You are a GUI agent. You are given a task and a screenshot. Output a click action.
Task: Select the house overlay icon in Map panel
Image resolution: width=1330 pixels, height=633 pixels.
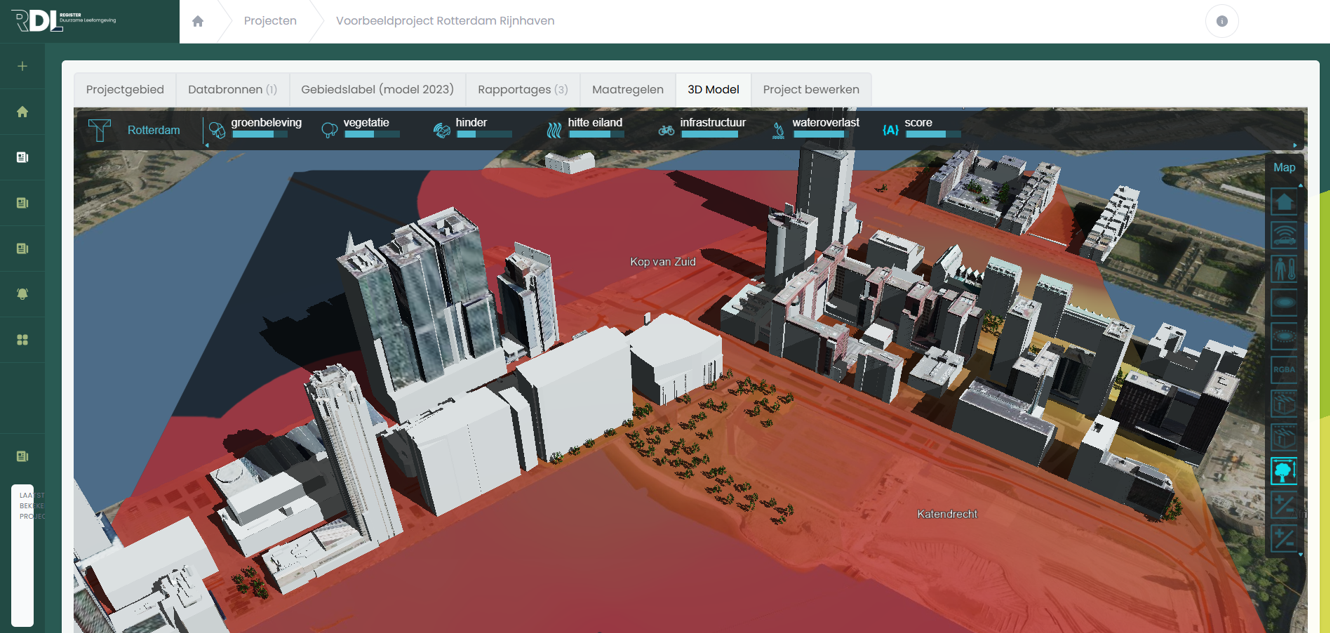coord(1283,202)
